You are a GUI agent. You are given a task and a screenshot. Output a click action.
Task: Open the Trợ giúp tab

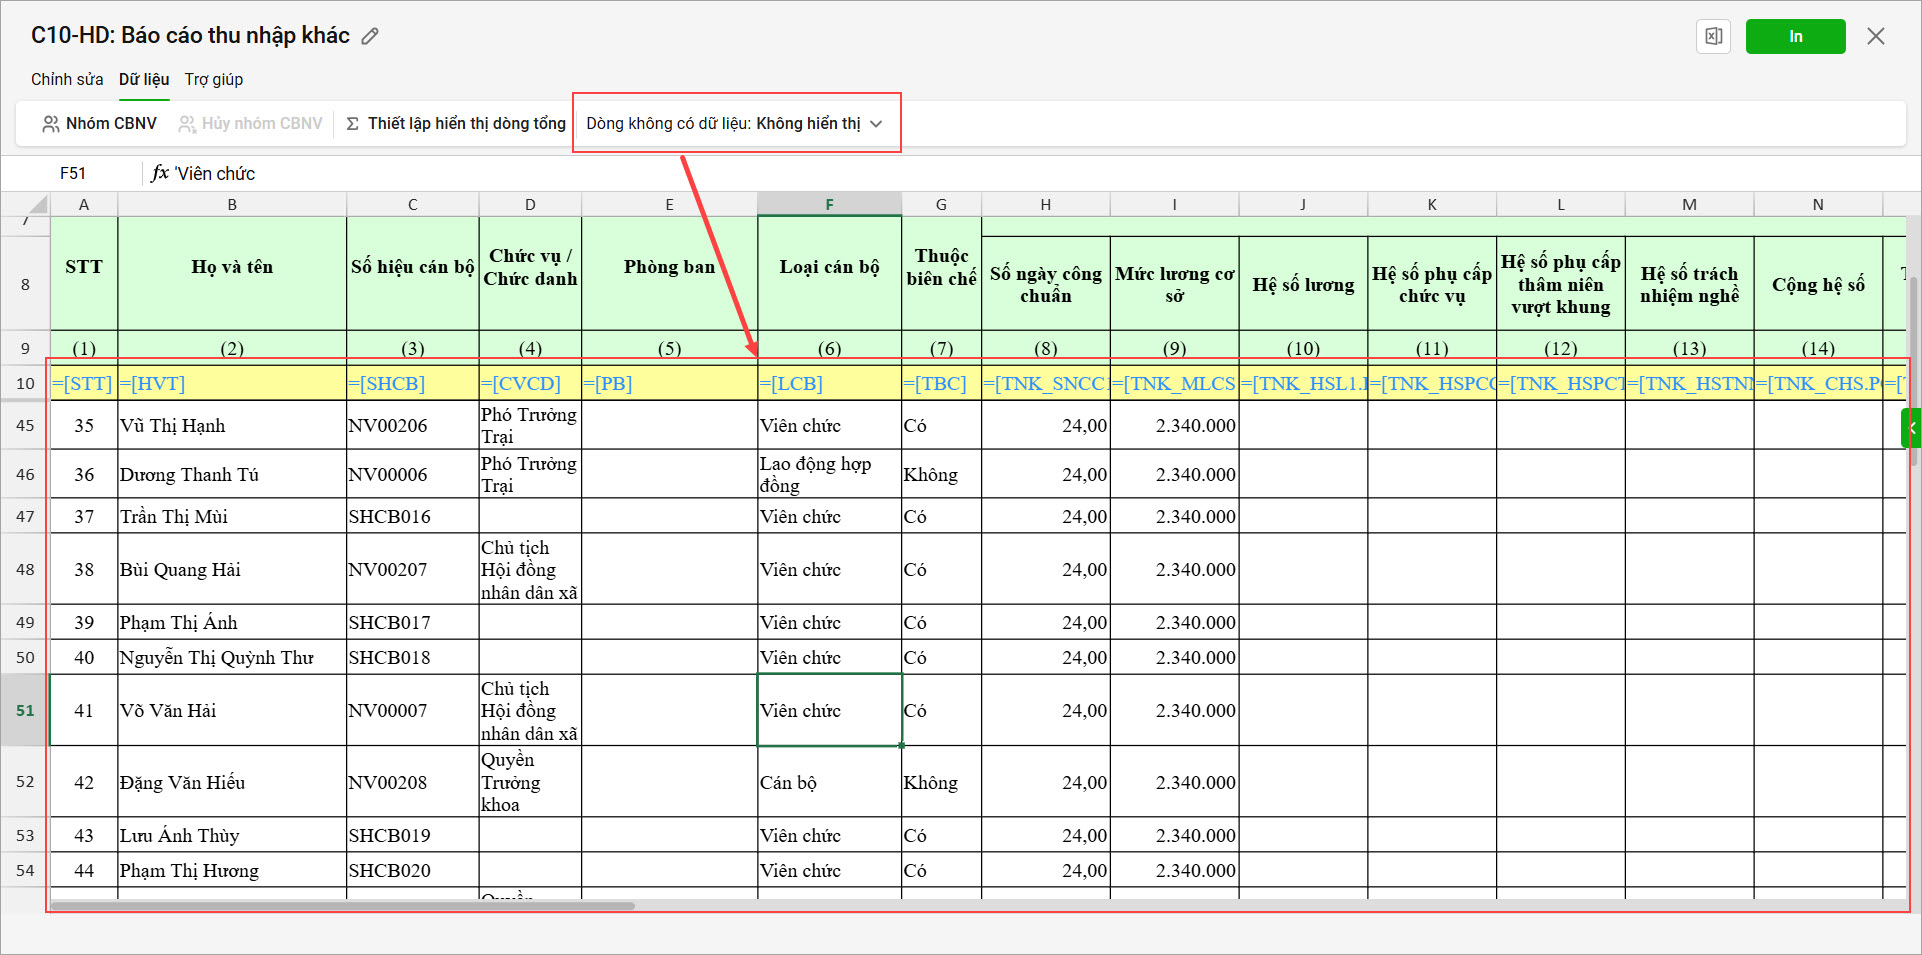pos(214,79)
